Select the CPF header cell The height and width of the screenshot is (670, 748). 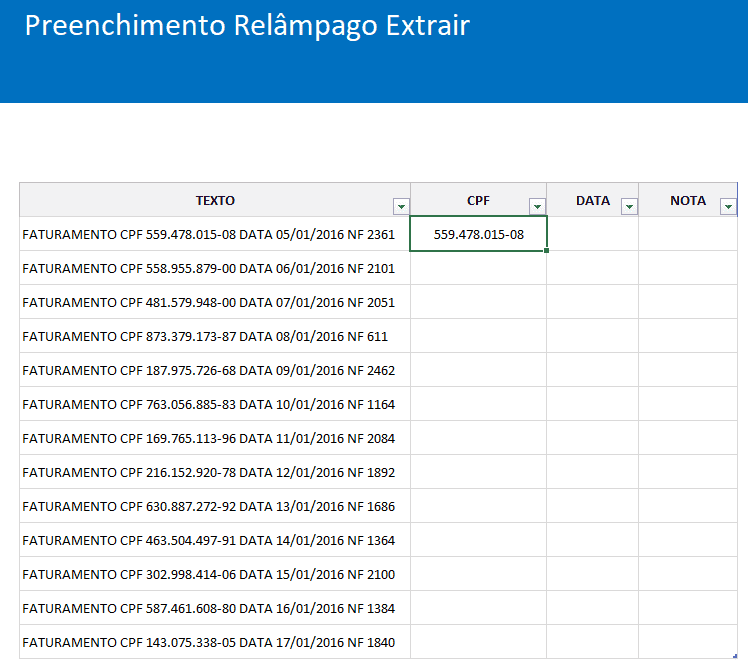[x=478, y=200]
